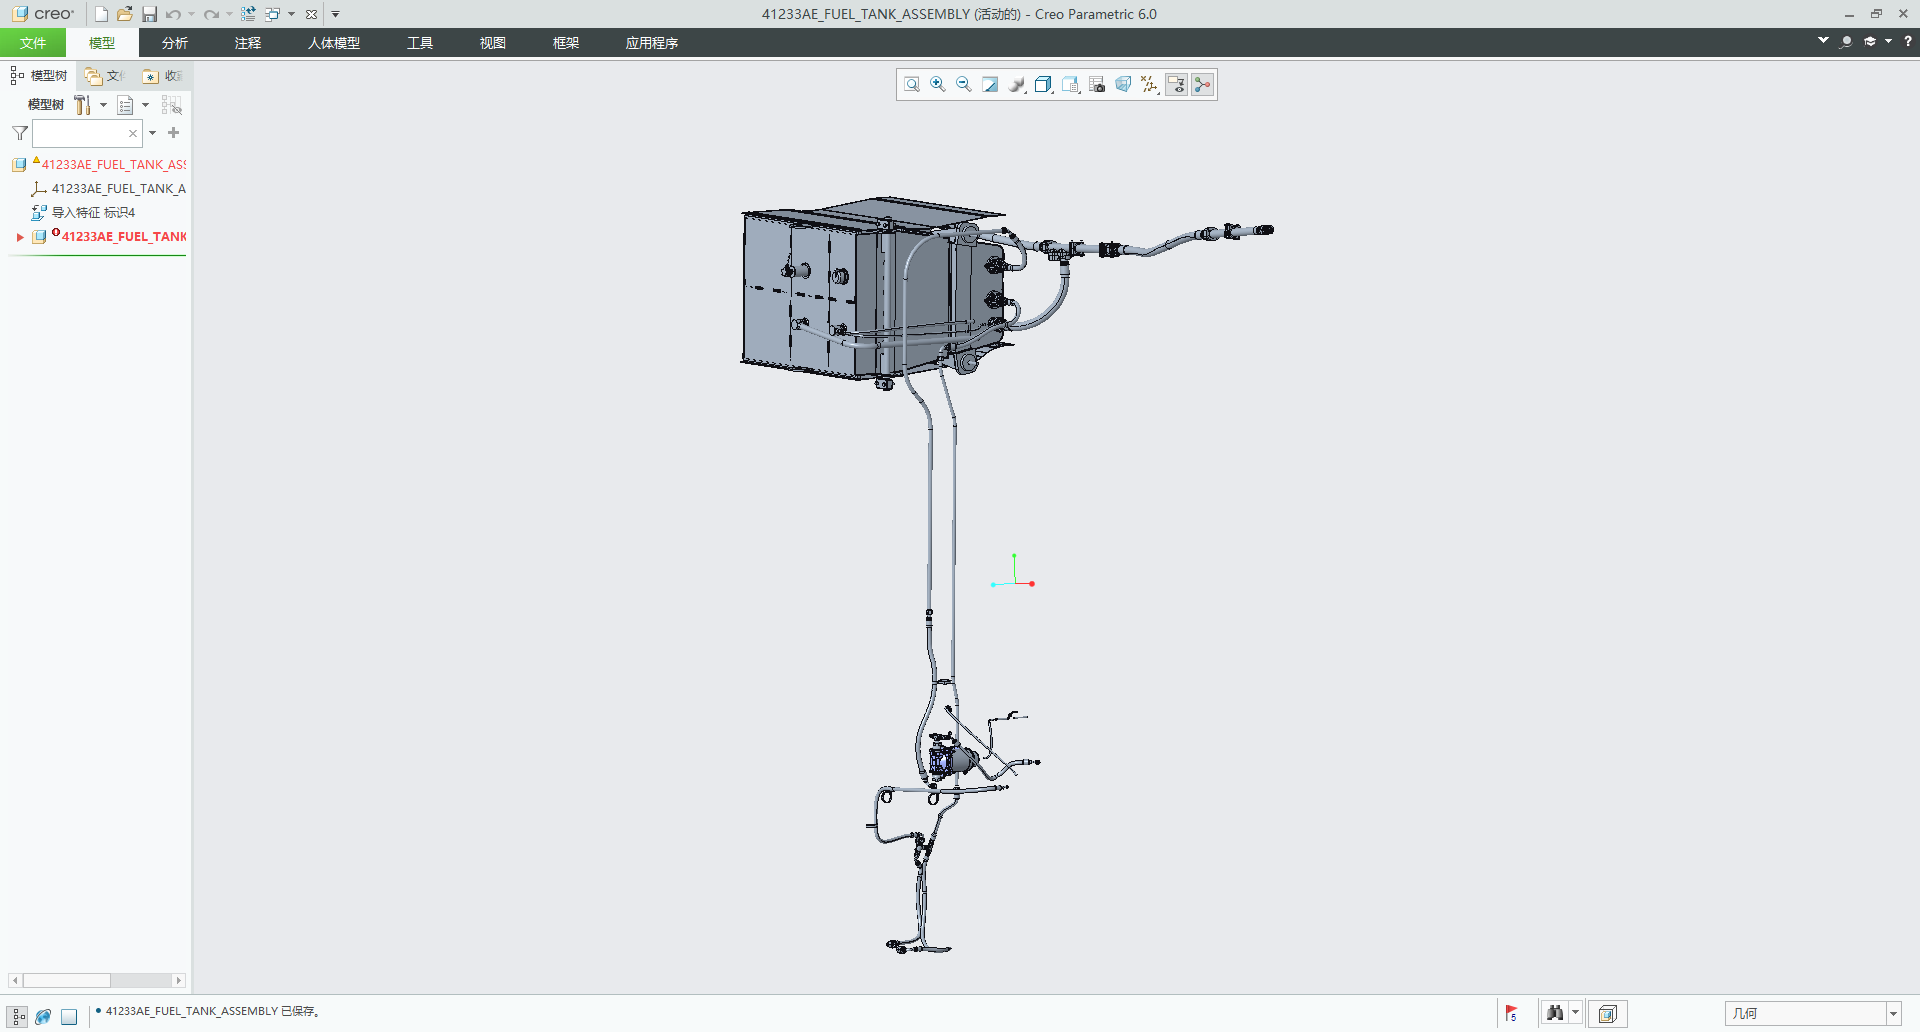Click the Zoom In magnifier icon
Screen dimensions: 1920x1032
(938, 85)
